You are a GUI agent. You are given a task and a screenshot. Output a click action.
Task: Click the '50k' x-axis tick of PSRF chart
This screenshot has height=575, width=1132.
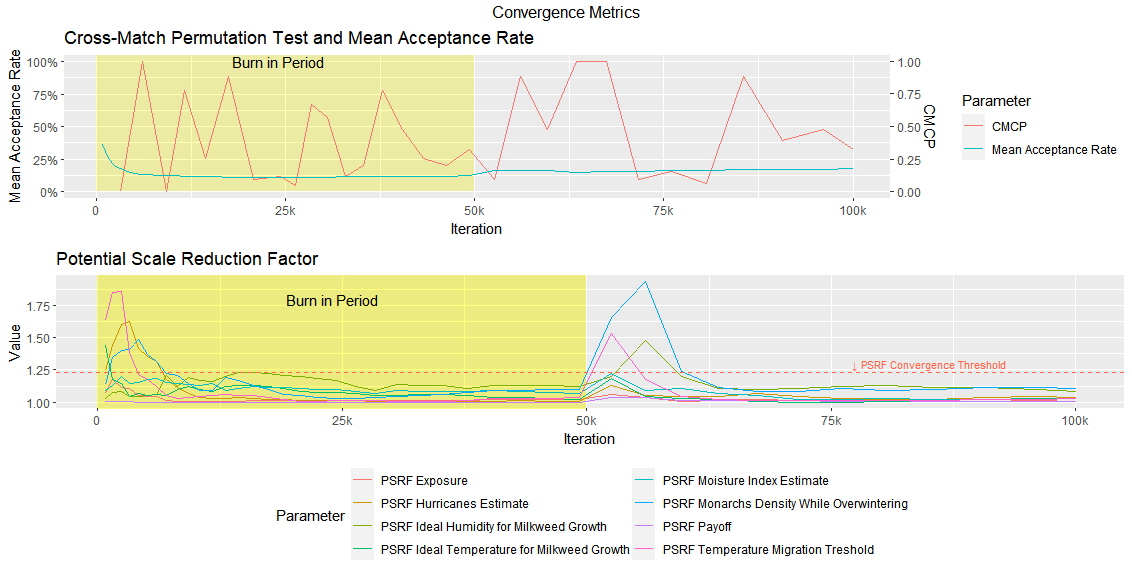tap(586, 421)
